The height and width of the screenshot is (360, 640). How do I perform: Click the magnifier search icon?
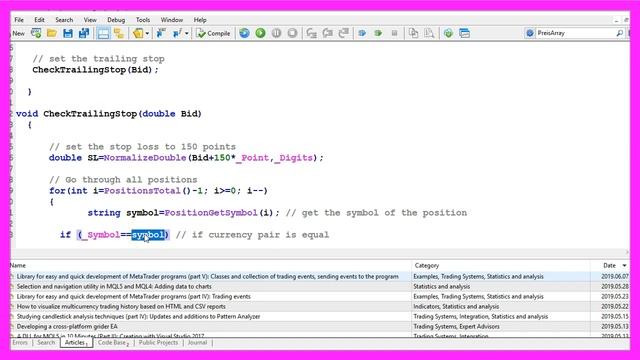[620, 33]
